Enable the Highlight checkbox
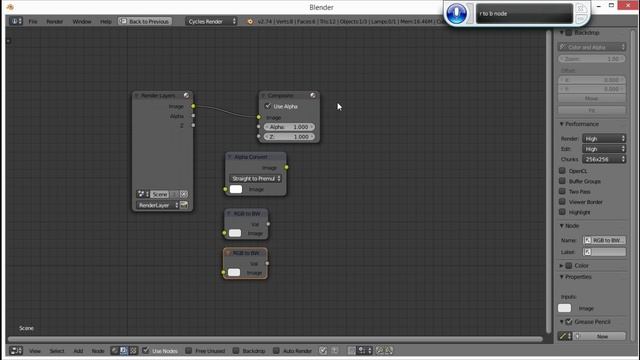This screenshot has width=640, height=360. click(562, 212)
